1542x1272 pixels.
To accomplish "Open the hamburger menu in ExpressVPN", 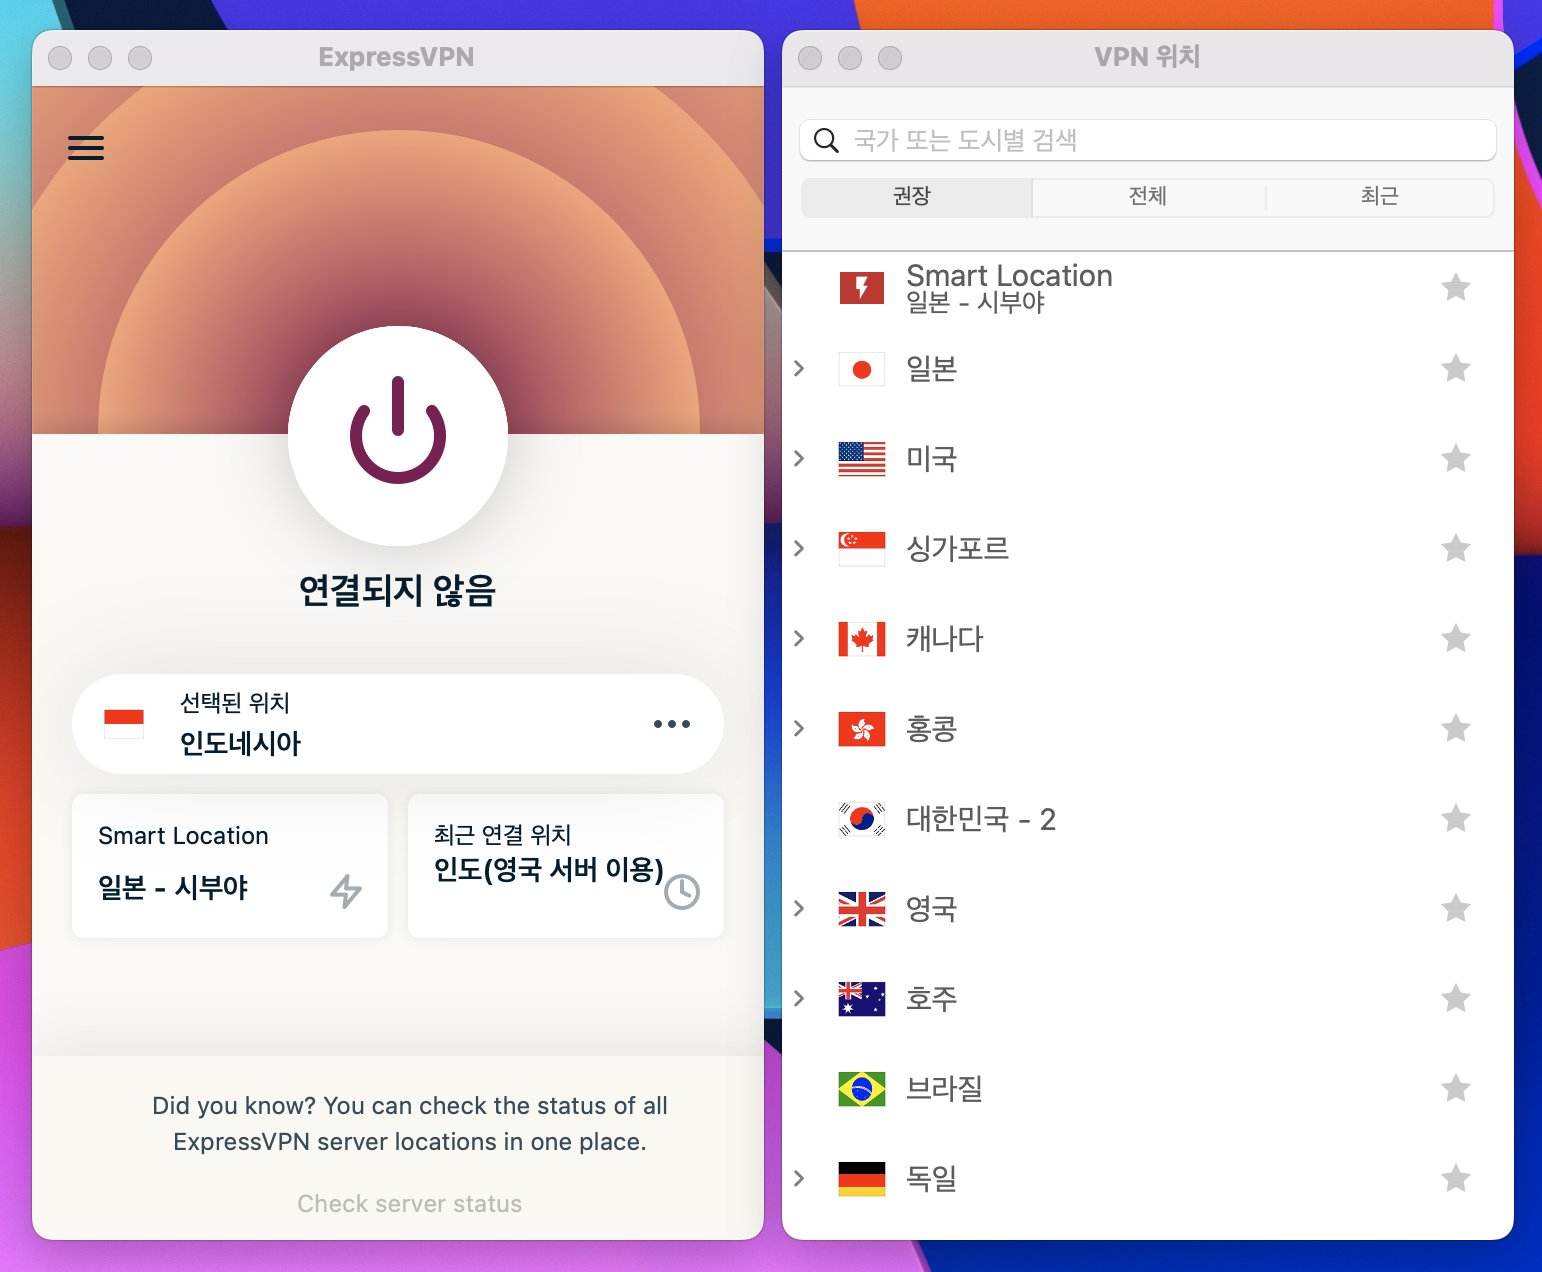I will click(86, 148).
